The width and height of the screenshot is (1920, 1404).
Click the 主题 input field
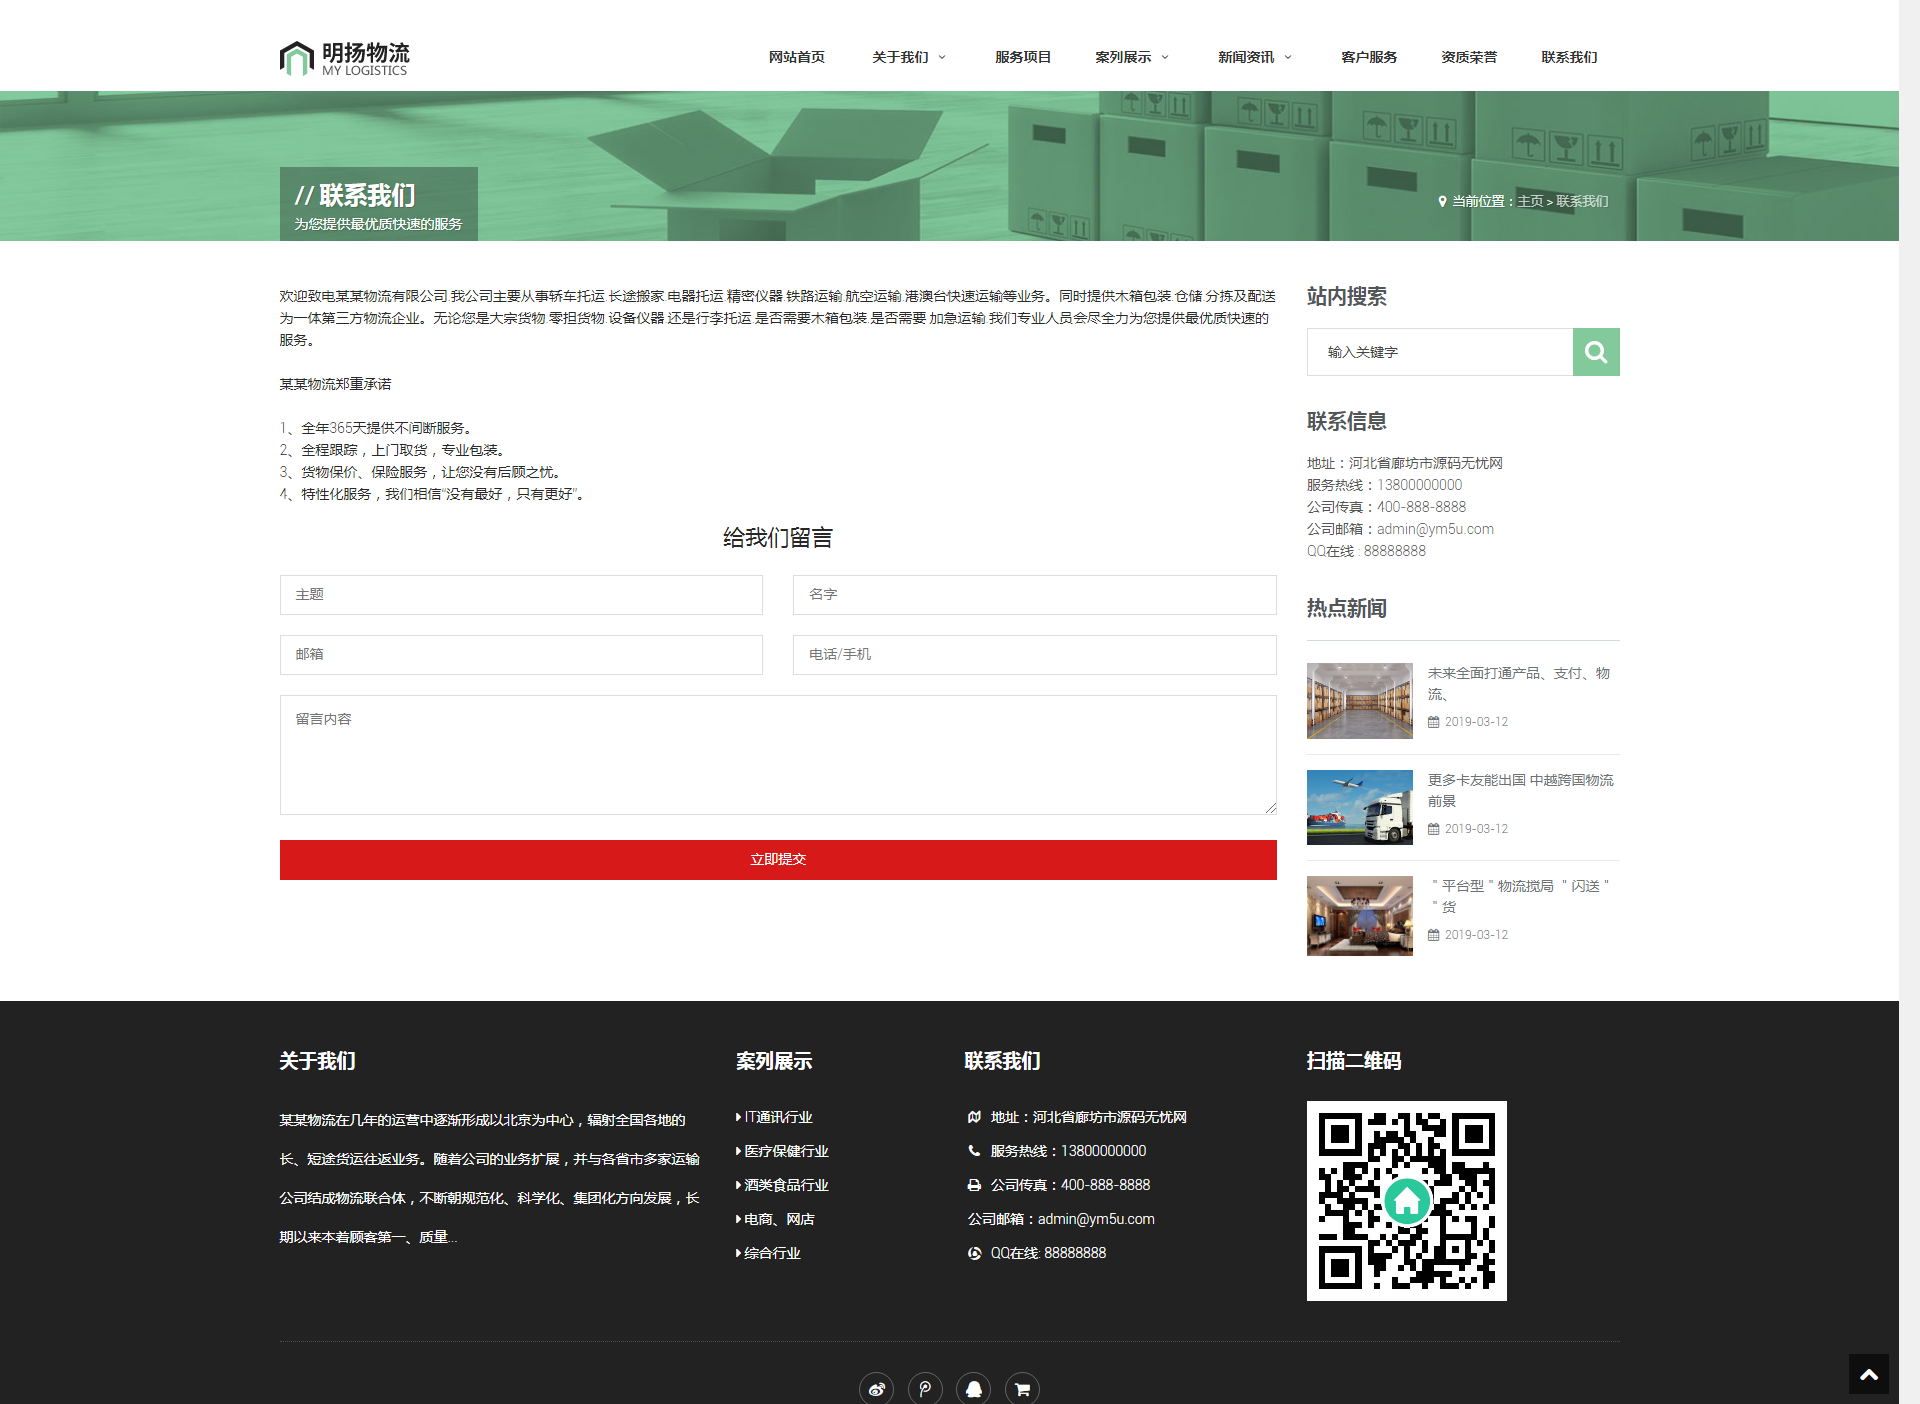coord(521,595)
